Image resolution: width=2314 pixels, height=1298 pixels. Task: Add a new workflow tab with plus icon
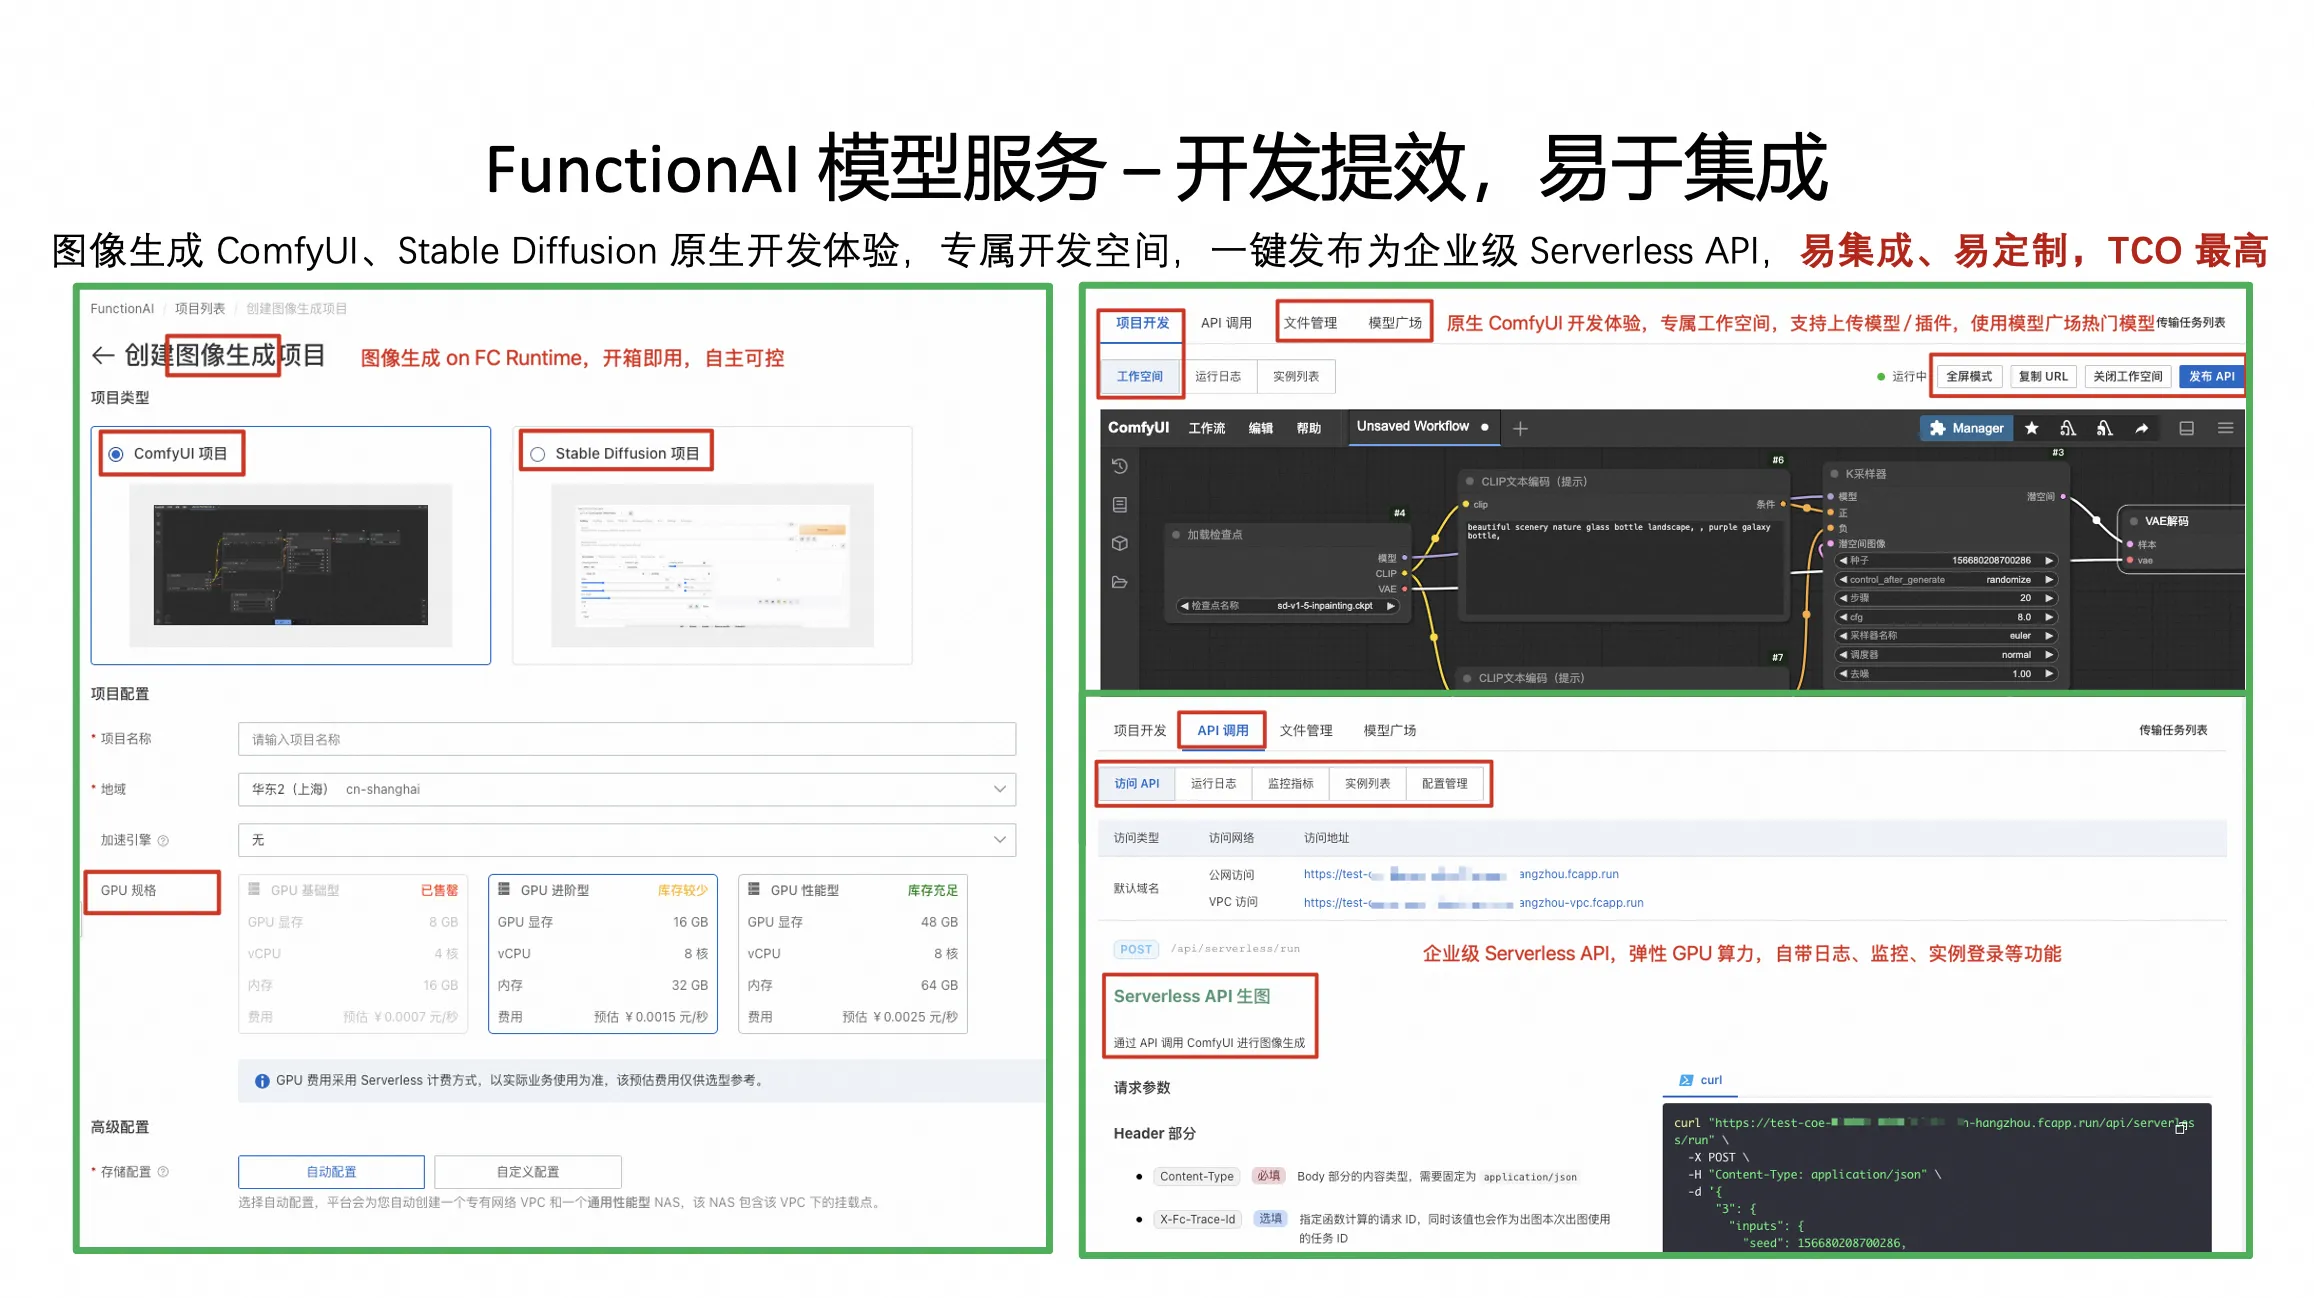tap(1520, 428)
